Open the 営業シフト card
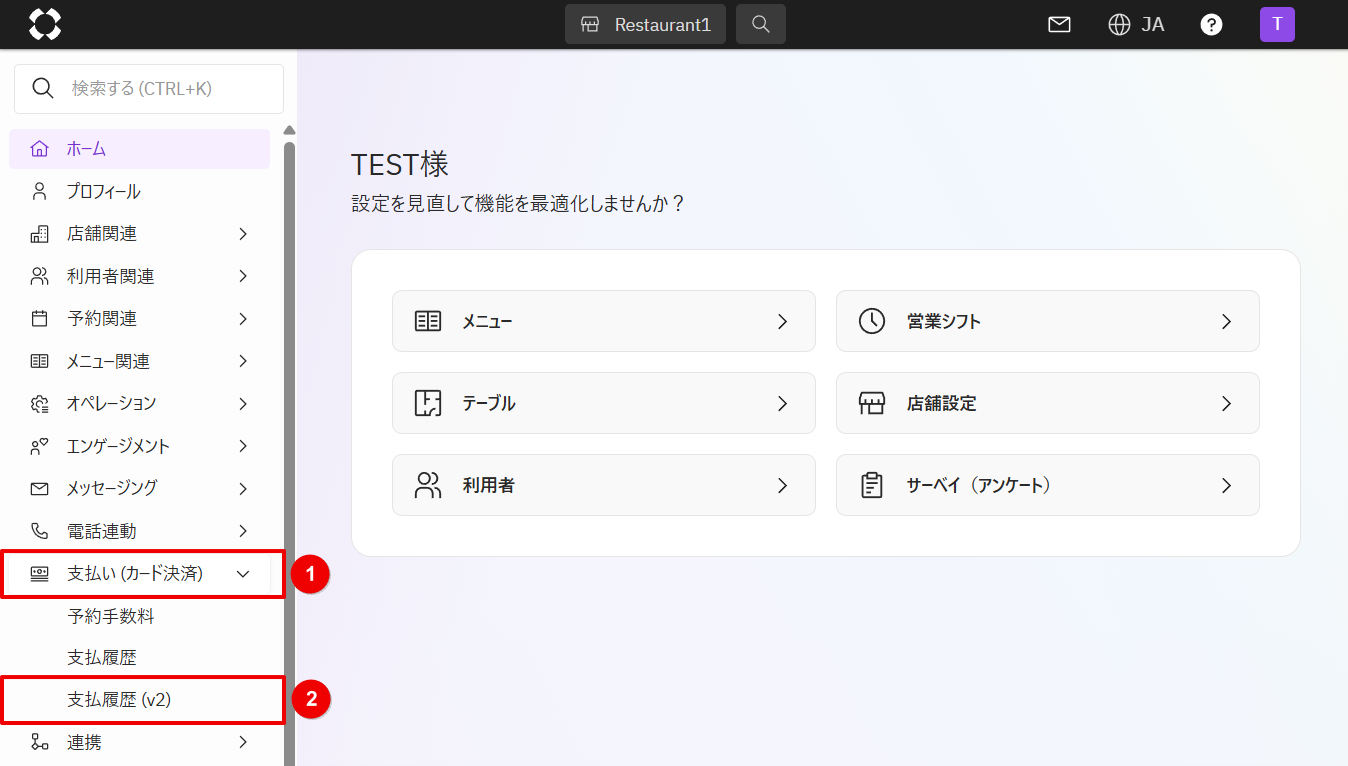 1048,321
